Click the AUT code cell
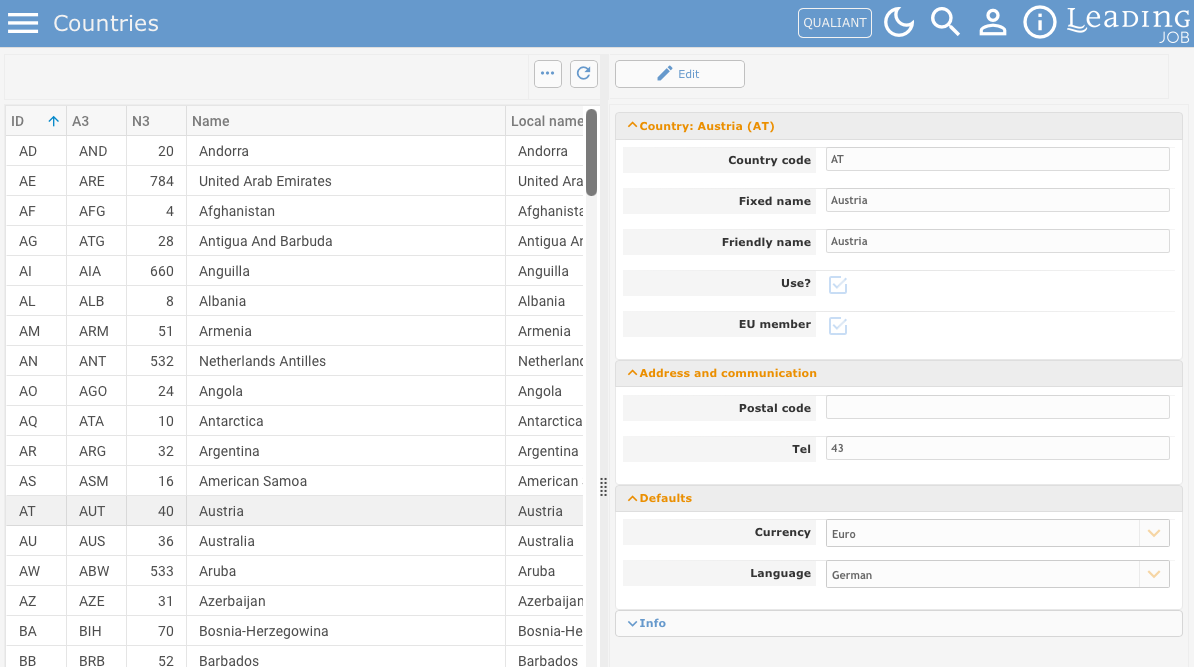The image size is (1194, 667). point(96,511)
